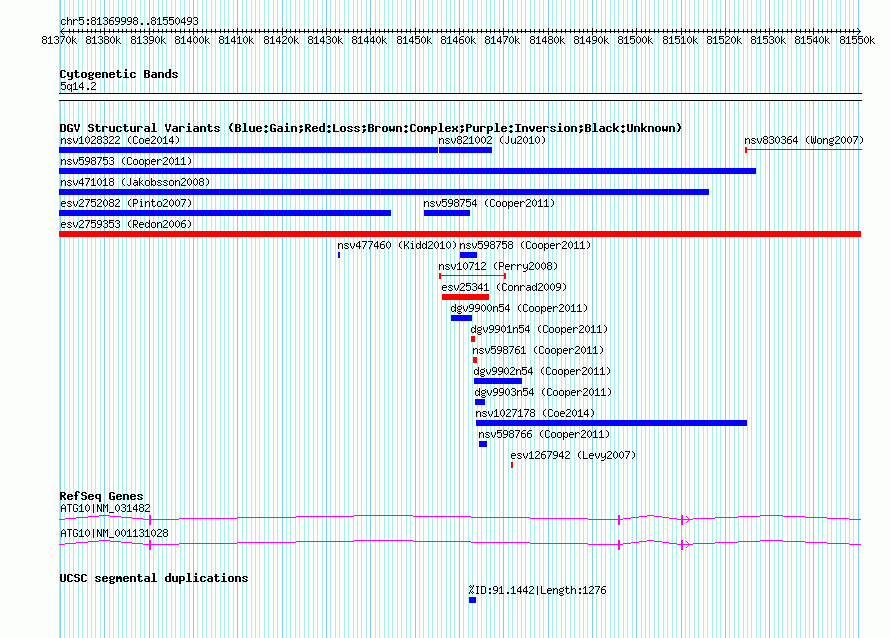The width and height of the screenshot is (890, 638).
Task: Select the blue dgv9902n54 gain bar
Action: click(498, 381)
